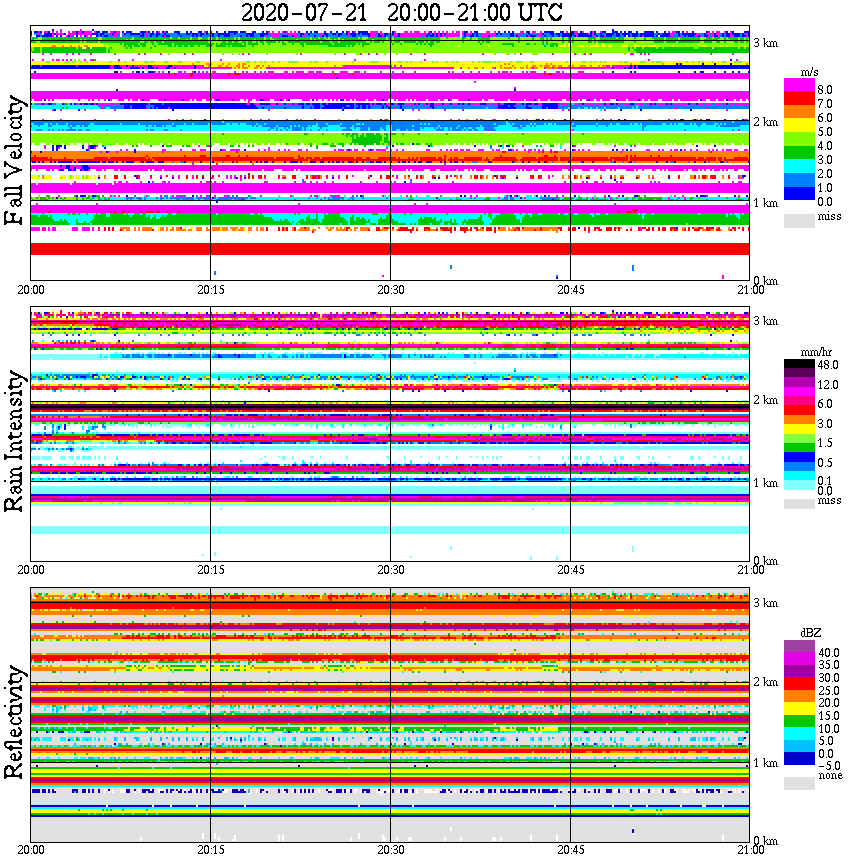The image size is (850, 868).
Task: Pick the yellow swatch in the mm/hr legend
Action: click(799, 429)
